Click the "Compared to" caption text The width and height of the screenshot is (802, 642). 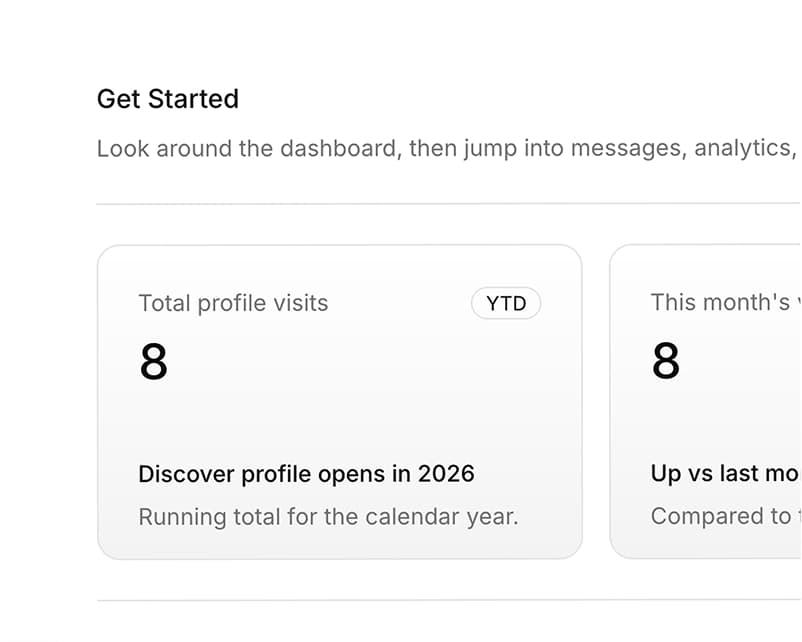pos(720,516)
